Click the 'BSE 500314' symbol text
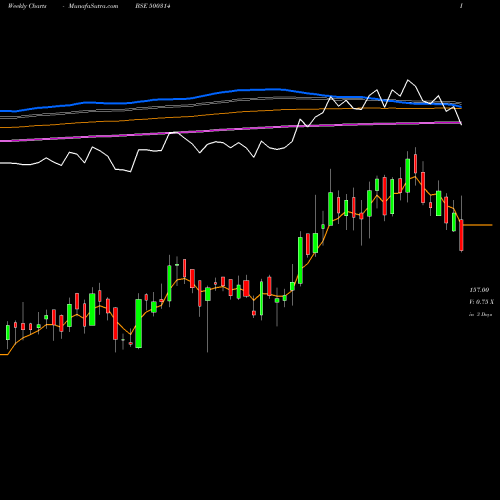The width and height of the screenshot is (500, 500). coord(153,6)
